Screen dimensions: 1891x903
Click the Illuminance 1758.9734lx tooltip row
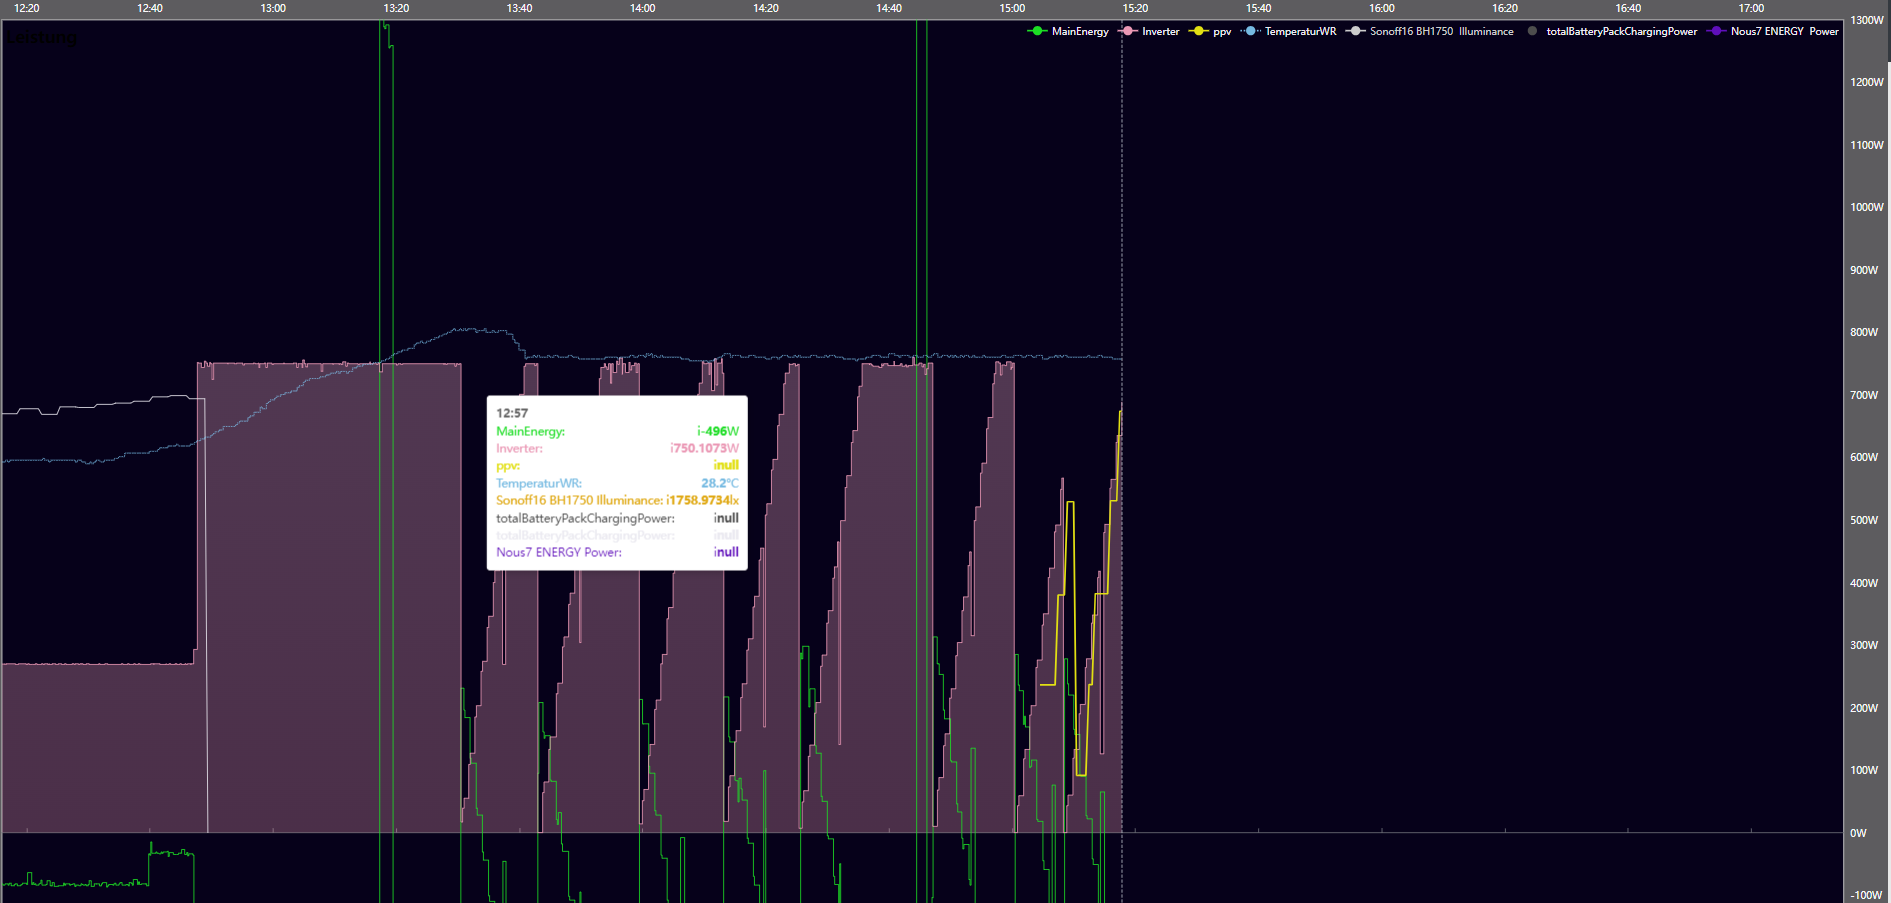[617, 500]
